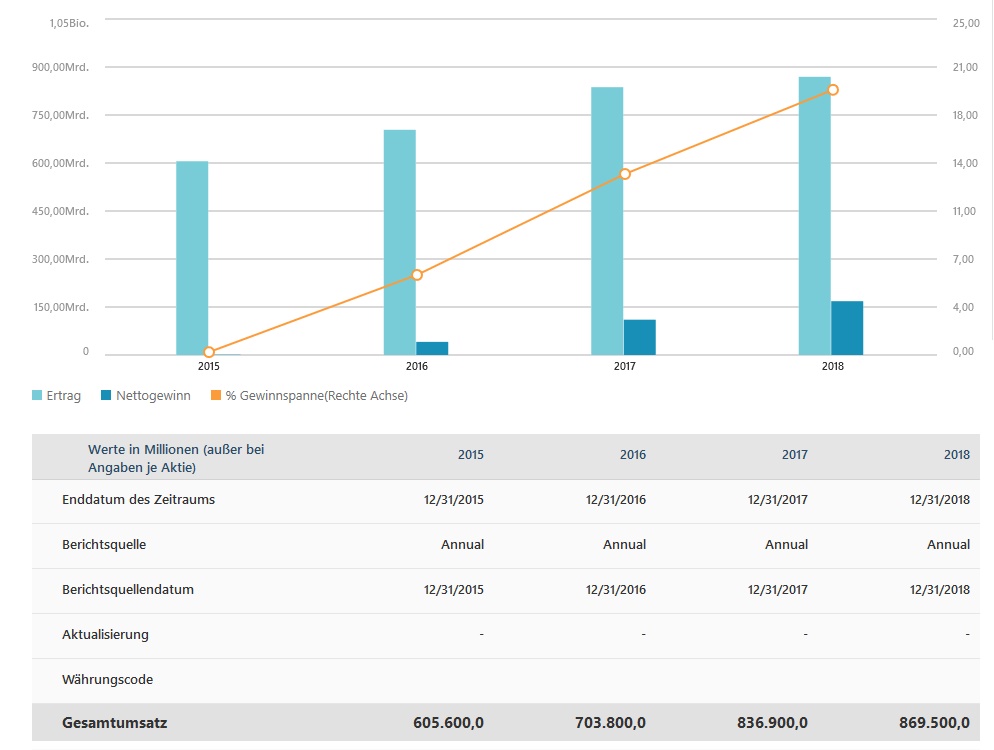The image size is (994, 750).
Task: Click the 2016 profit margin line marker
Action: pyautogui.click(x=417, y=275)
